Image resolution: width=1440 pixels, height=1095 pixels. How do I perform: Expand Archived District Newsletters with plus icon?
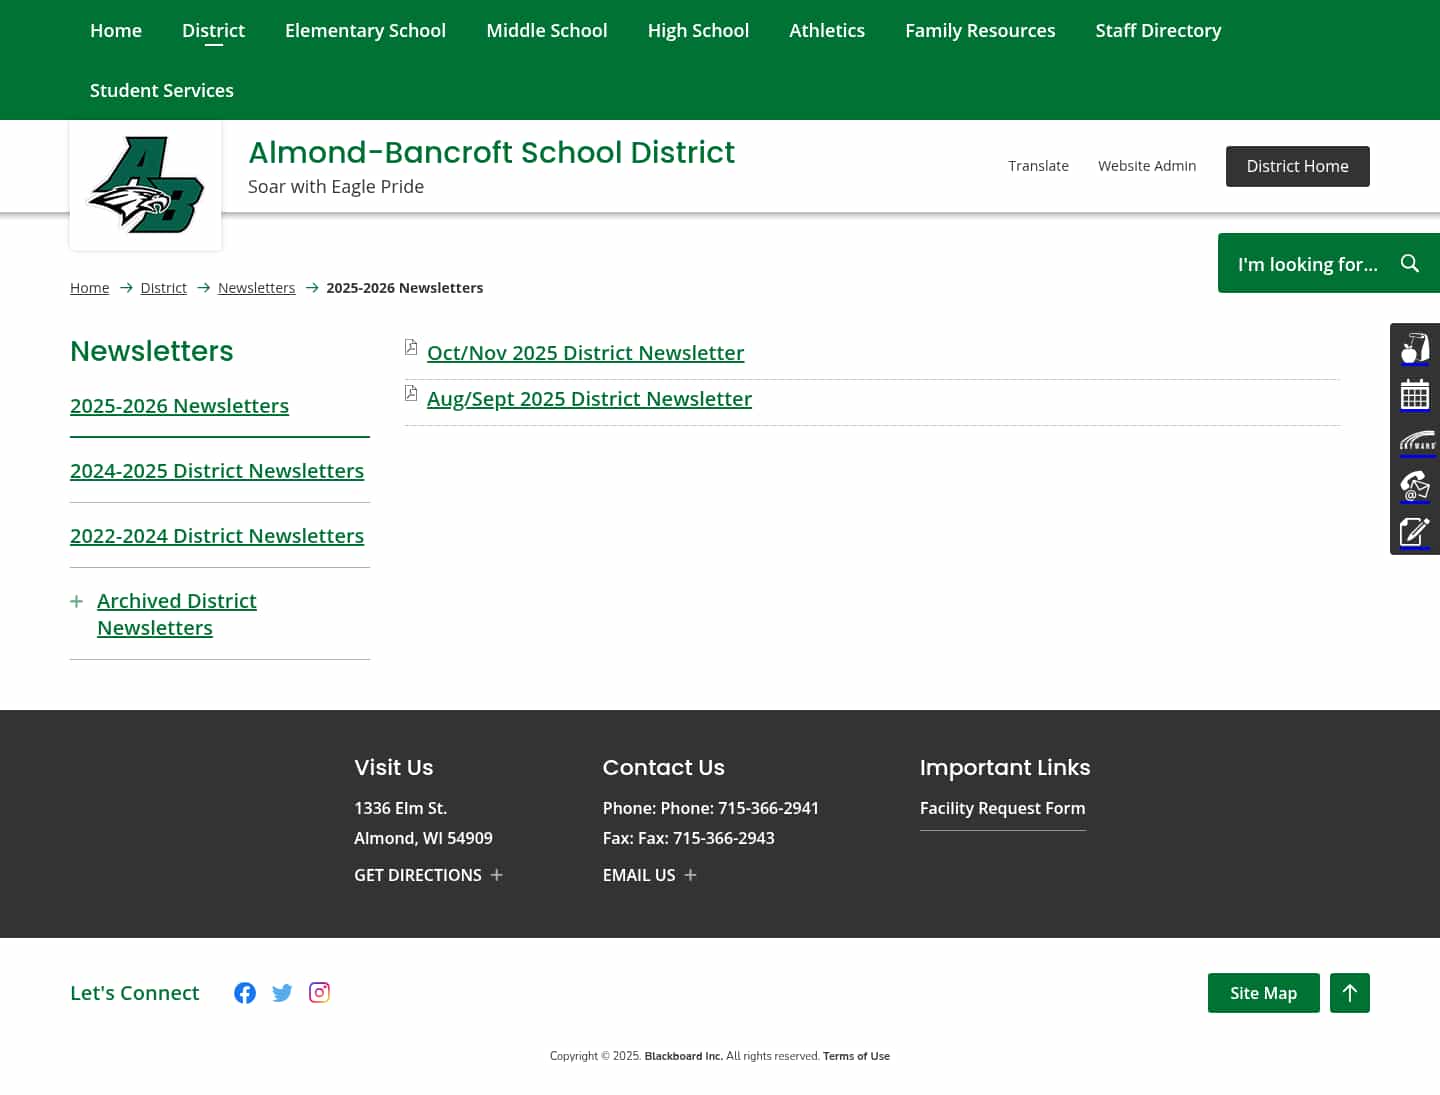coord(77,601)
